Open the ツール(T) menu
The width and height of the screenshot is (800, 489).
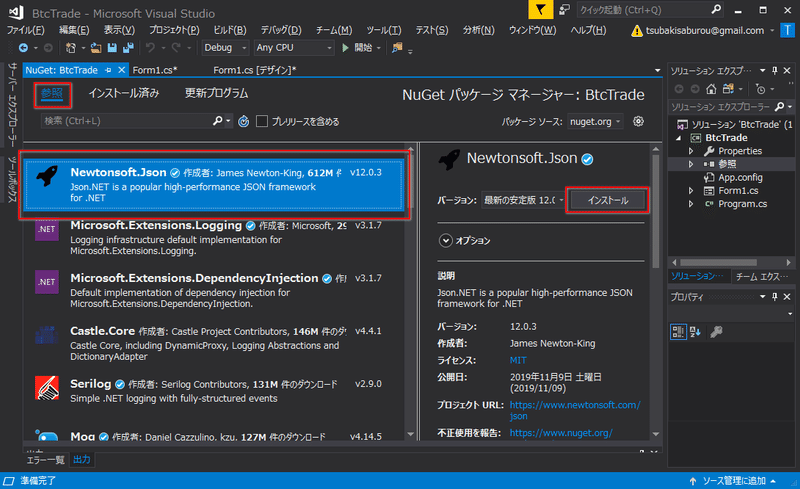pyautogui.click(x=384, y=30)
